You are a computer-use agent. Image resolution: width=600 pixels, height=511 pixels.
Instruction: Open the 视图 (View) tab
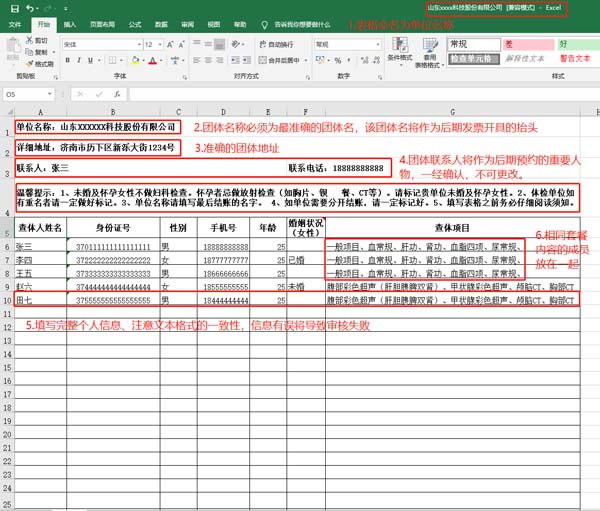point(214,24)
